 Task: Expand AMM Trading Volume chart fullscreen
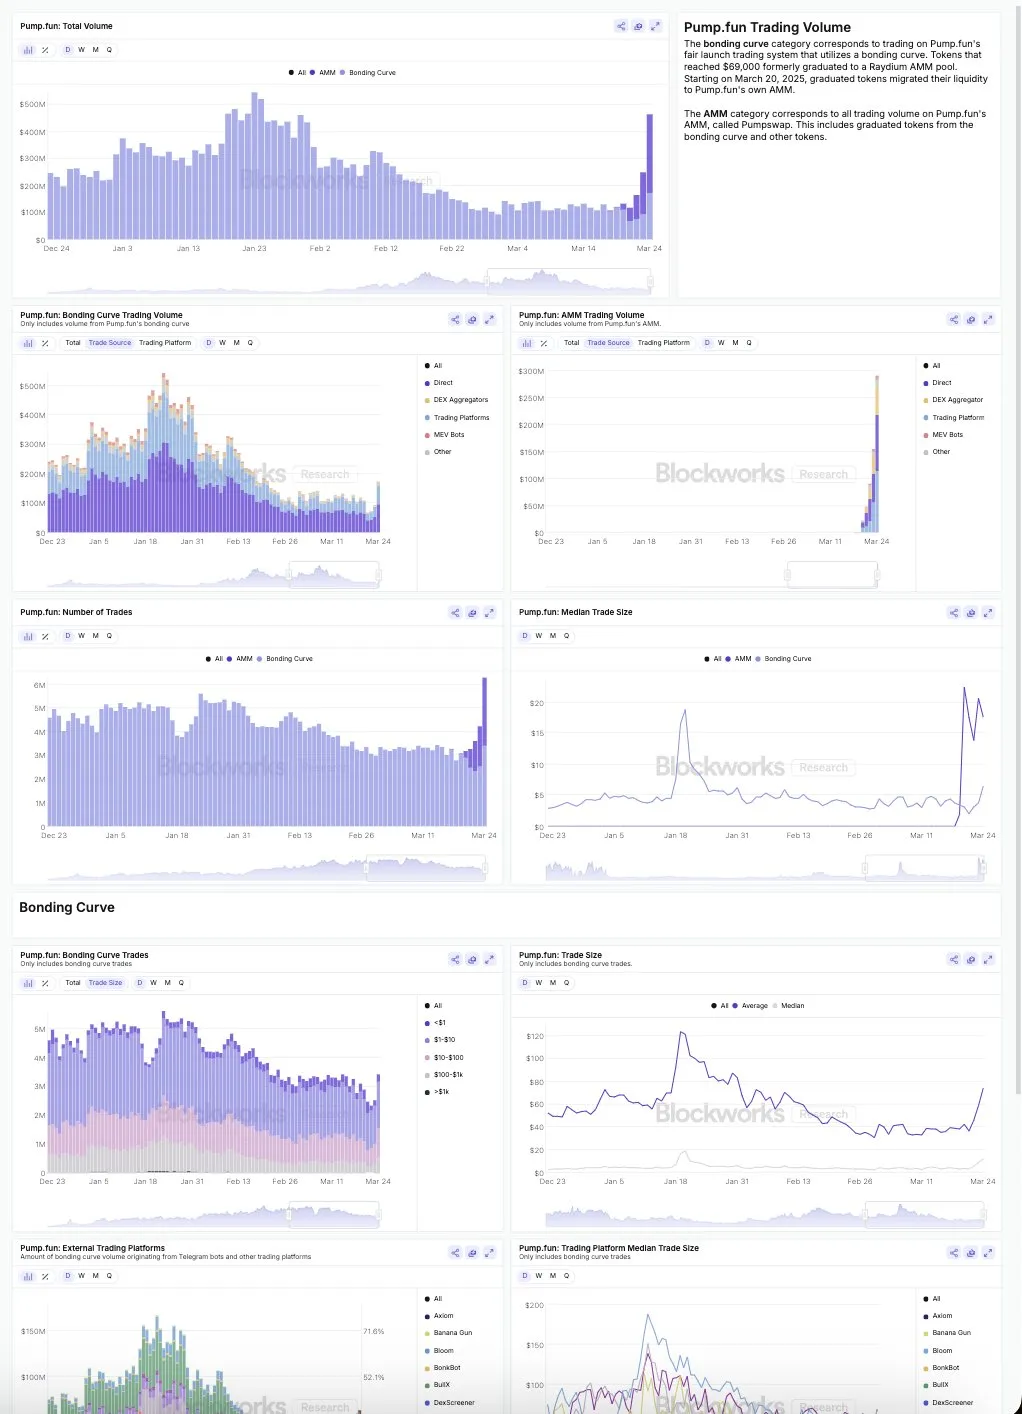point(988,320)
